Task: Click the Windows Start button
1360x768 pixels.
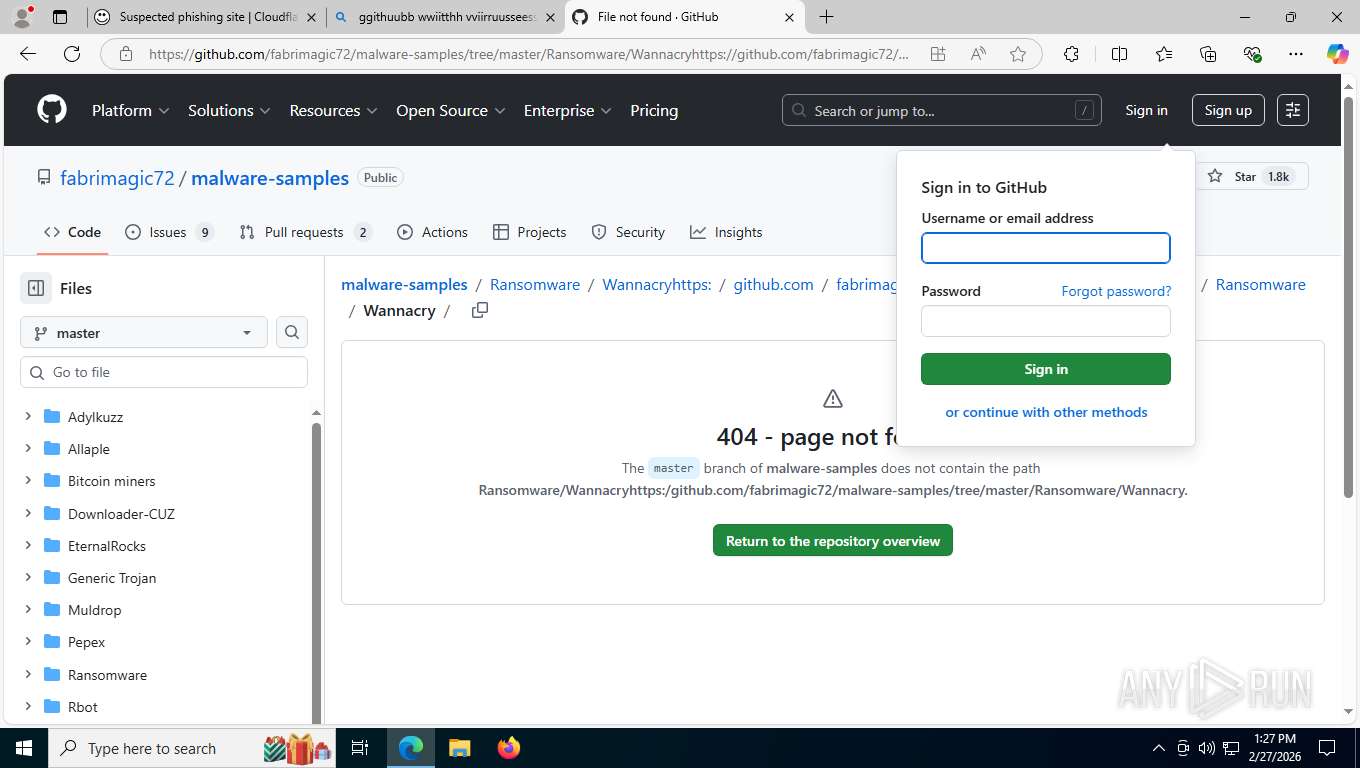Action: pos(23,748)
